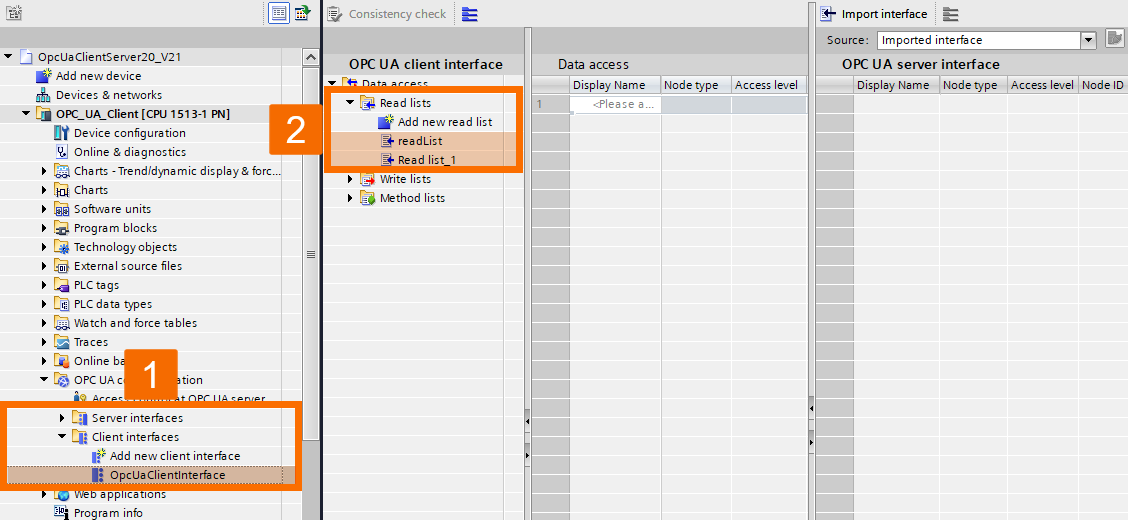Image resolution: width=1128 pixels, height=520 pixels.
Task: Collapse the OPC UA communication node arrow
Action: click(45, 380)
